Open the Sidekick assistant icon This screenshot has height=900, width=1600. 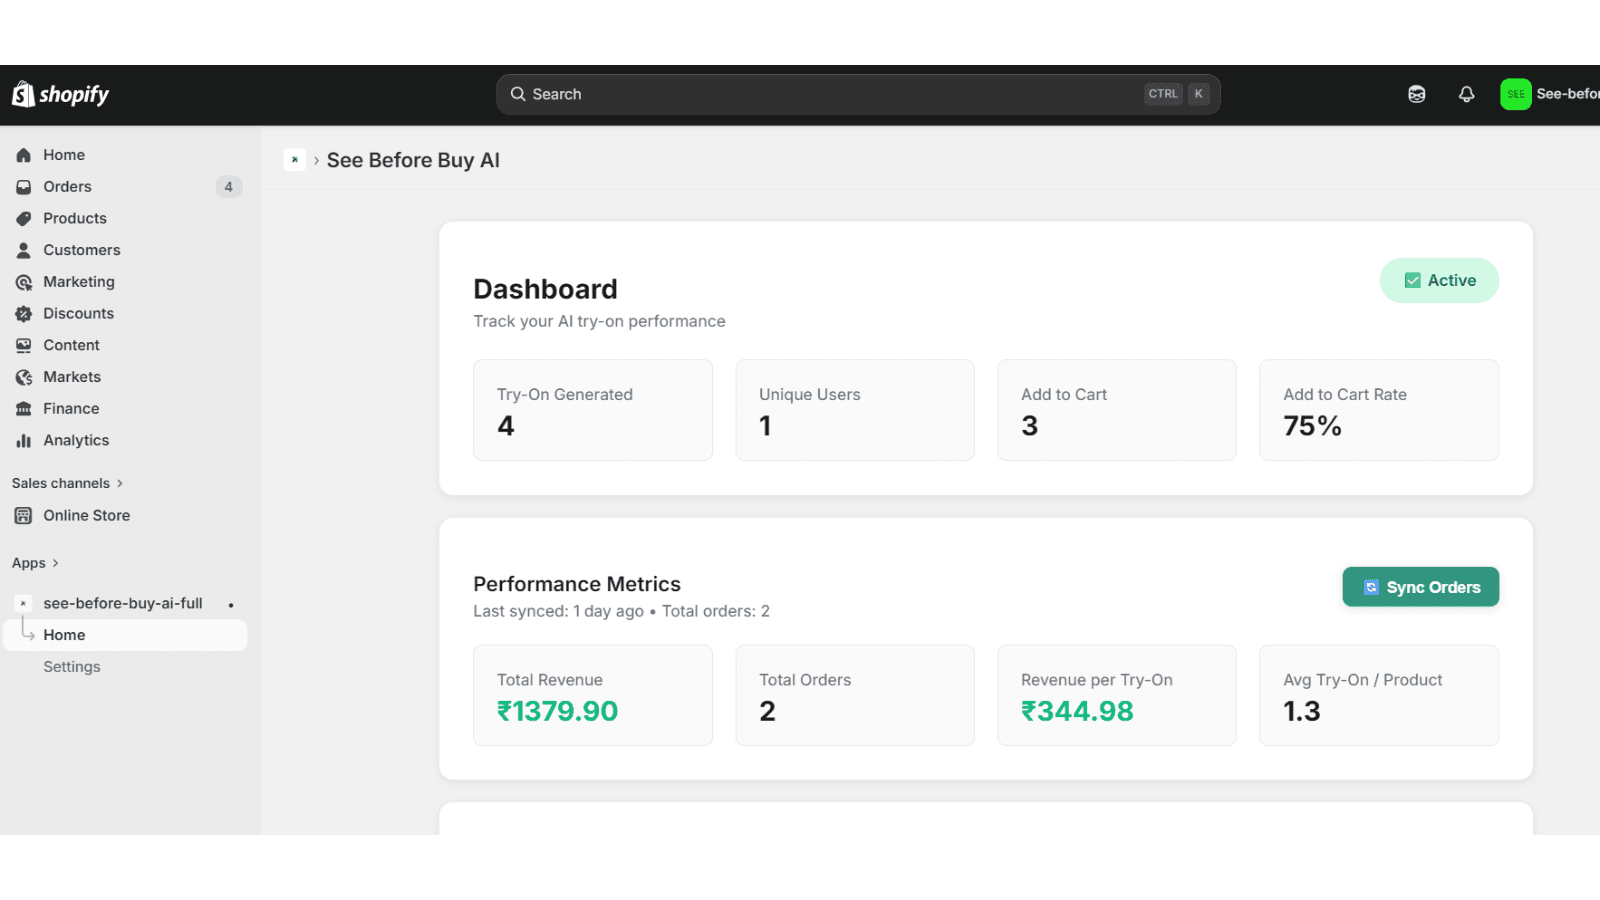coord(1417,94)
